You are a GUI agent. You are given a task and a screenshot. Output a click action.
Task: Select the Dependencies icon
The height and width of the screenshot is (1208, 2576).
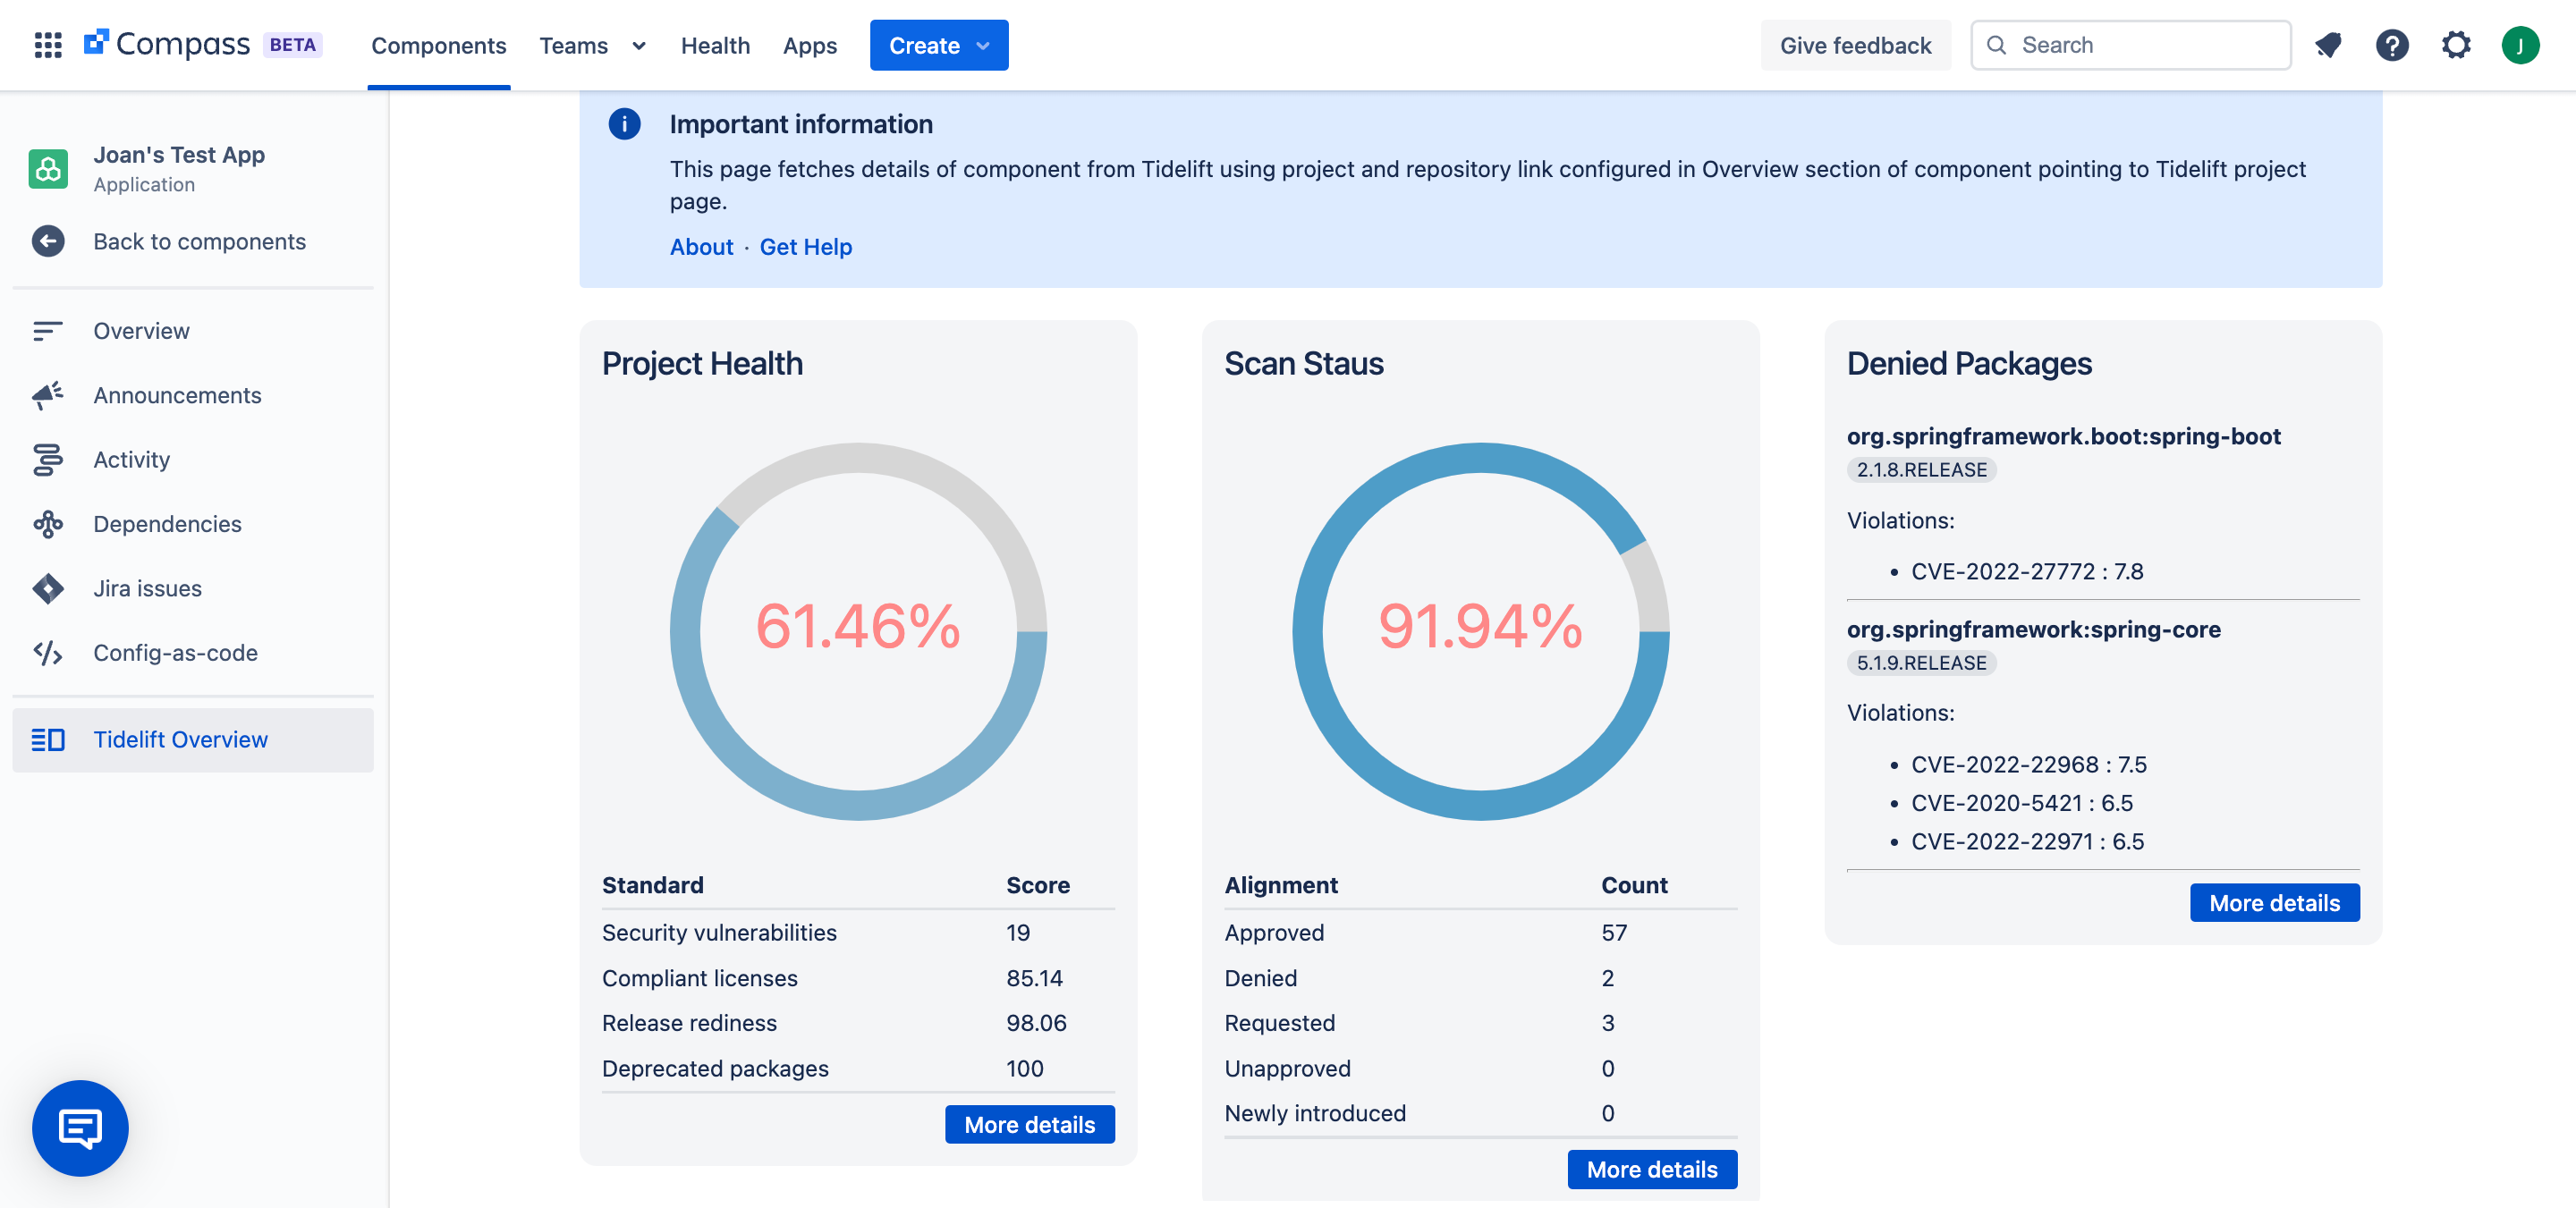click(x=47, y=523)
